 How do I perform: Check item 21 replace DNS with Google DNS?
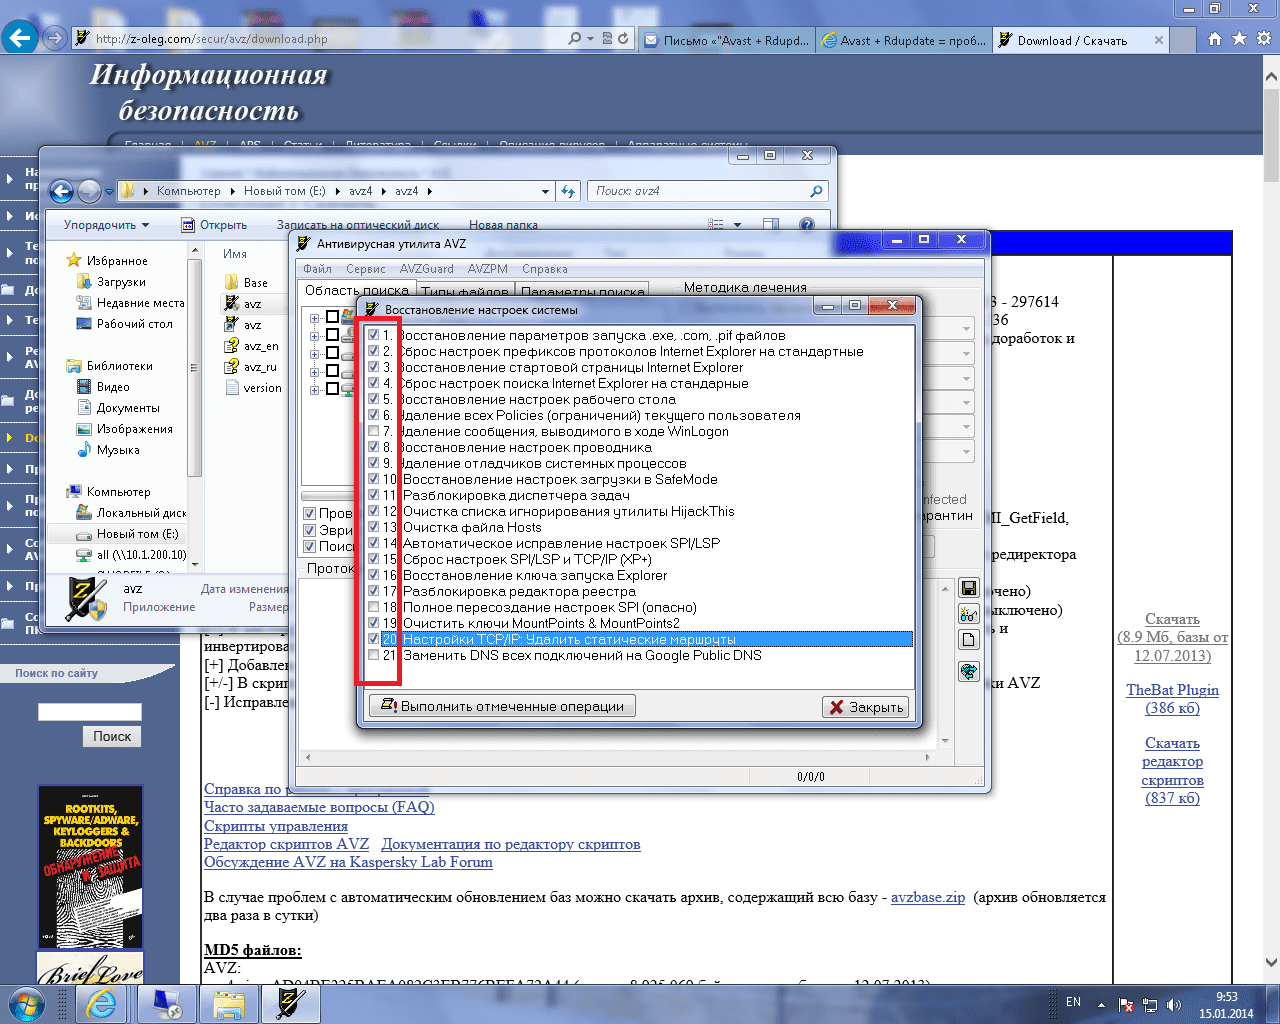(x=374, y=655)
